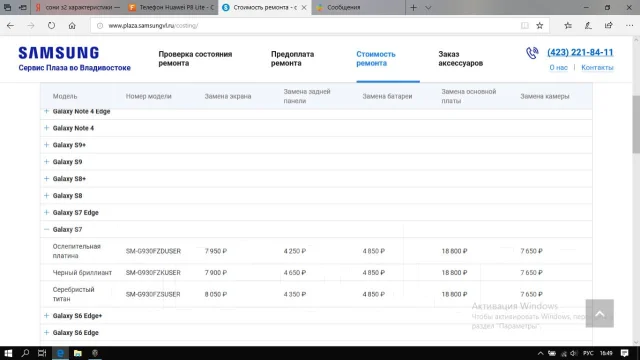Open Заказ аксессуаров menu item

tap(460, 59)
